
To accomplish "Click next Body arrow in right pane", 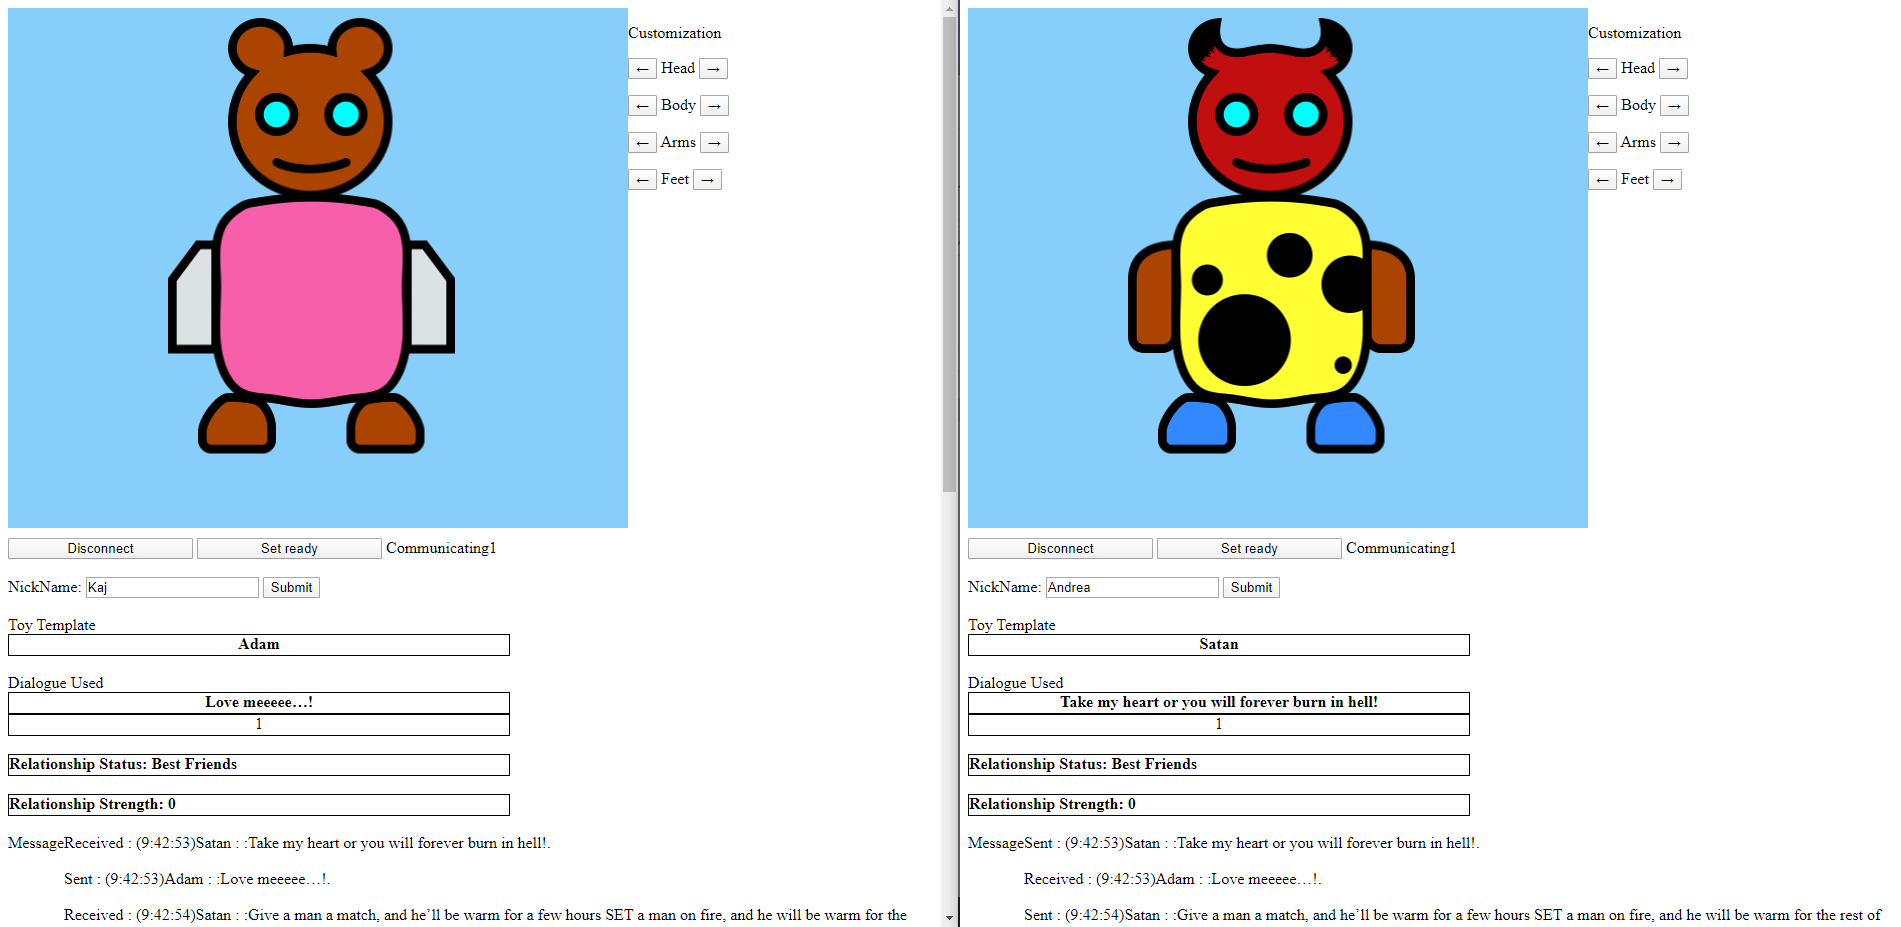I will (1674, 106).
